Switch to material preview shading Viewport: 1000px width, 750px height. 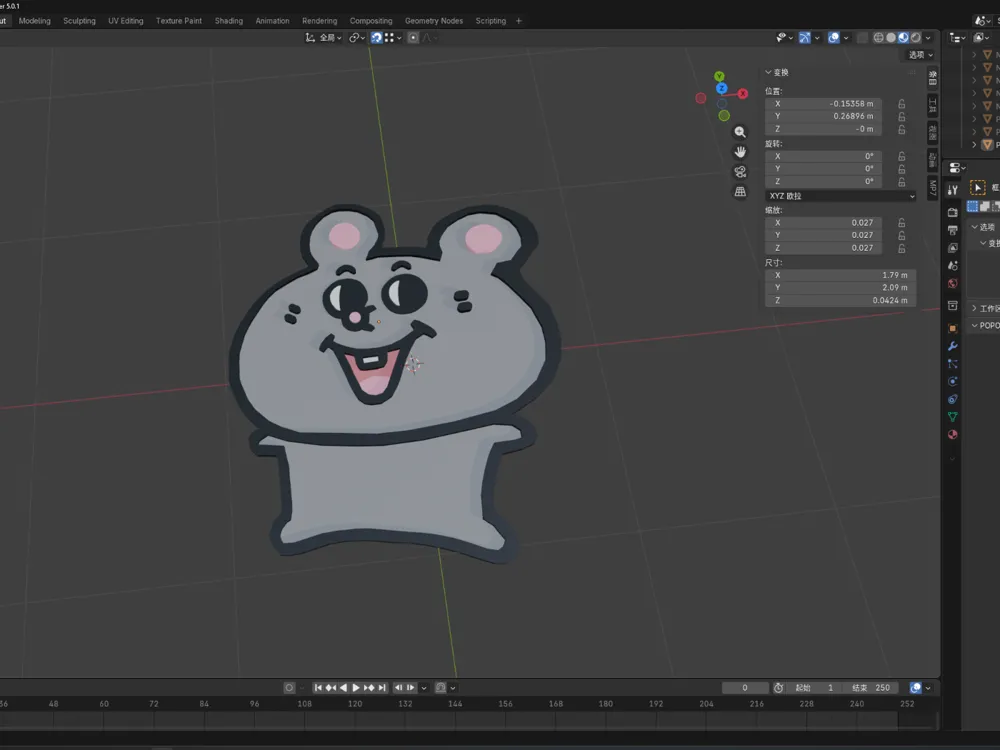[x=903, y=38]
